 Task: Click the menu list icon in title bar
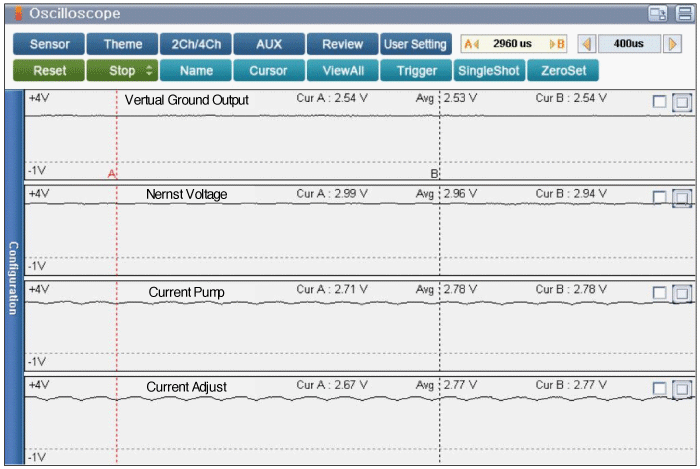pyautogui.click(x=684, y=13)
